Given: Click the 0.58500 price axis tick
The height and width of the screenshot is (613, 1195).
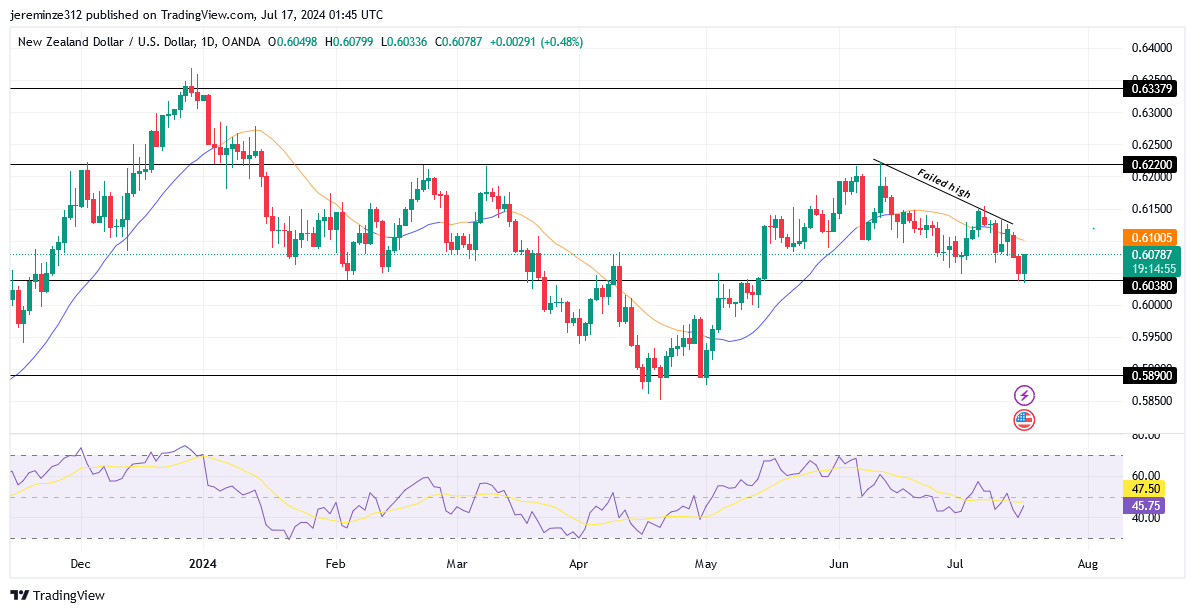Looking at the screenshot, I should tap(1151, 400).
